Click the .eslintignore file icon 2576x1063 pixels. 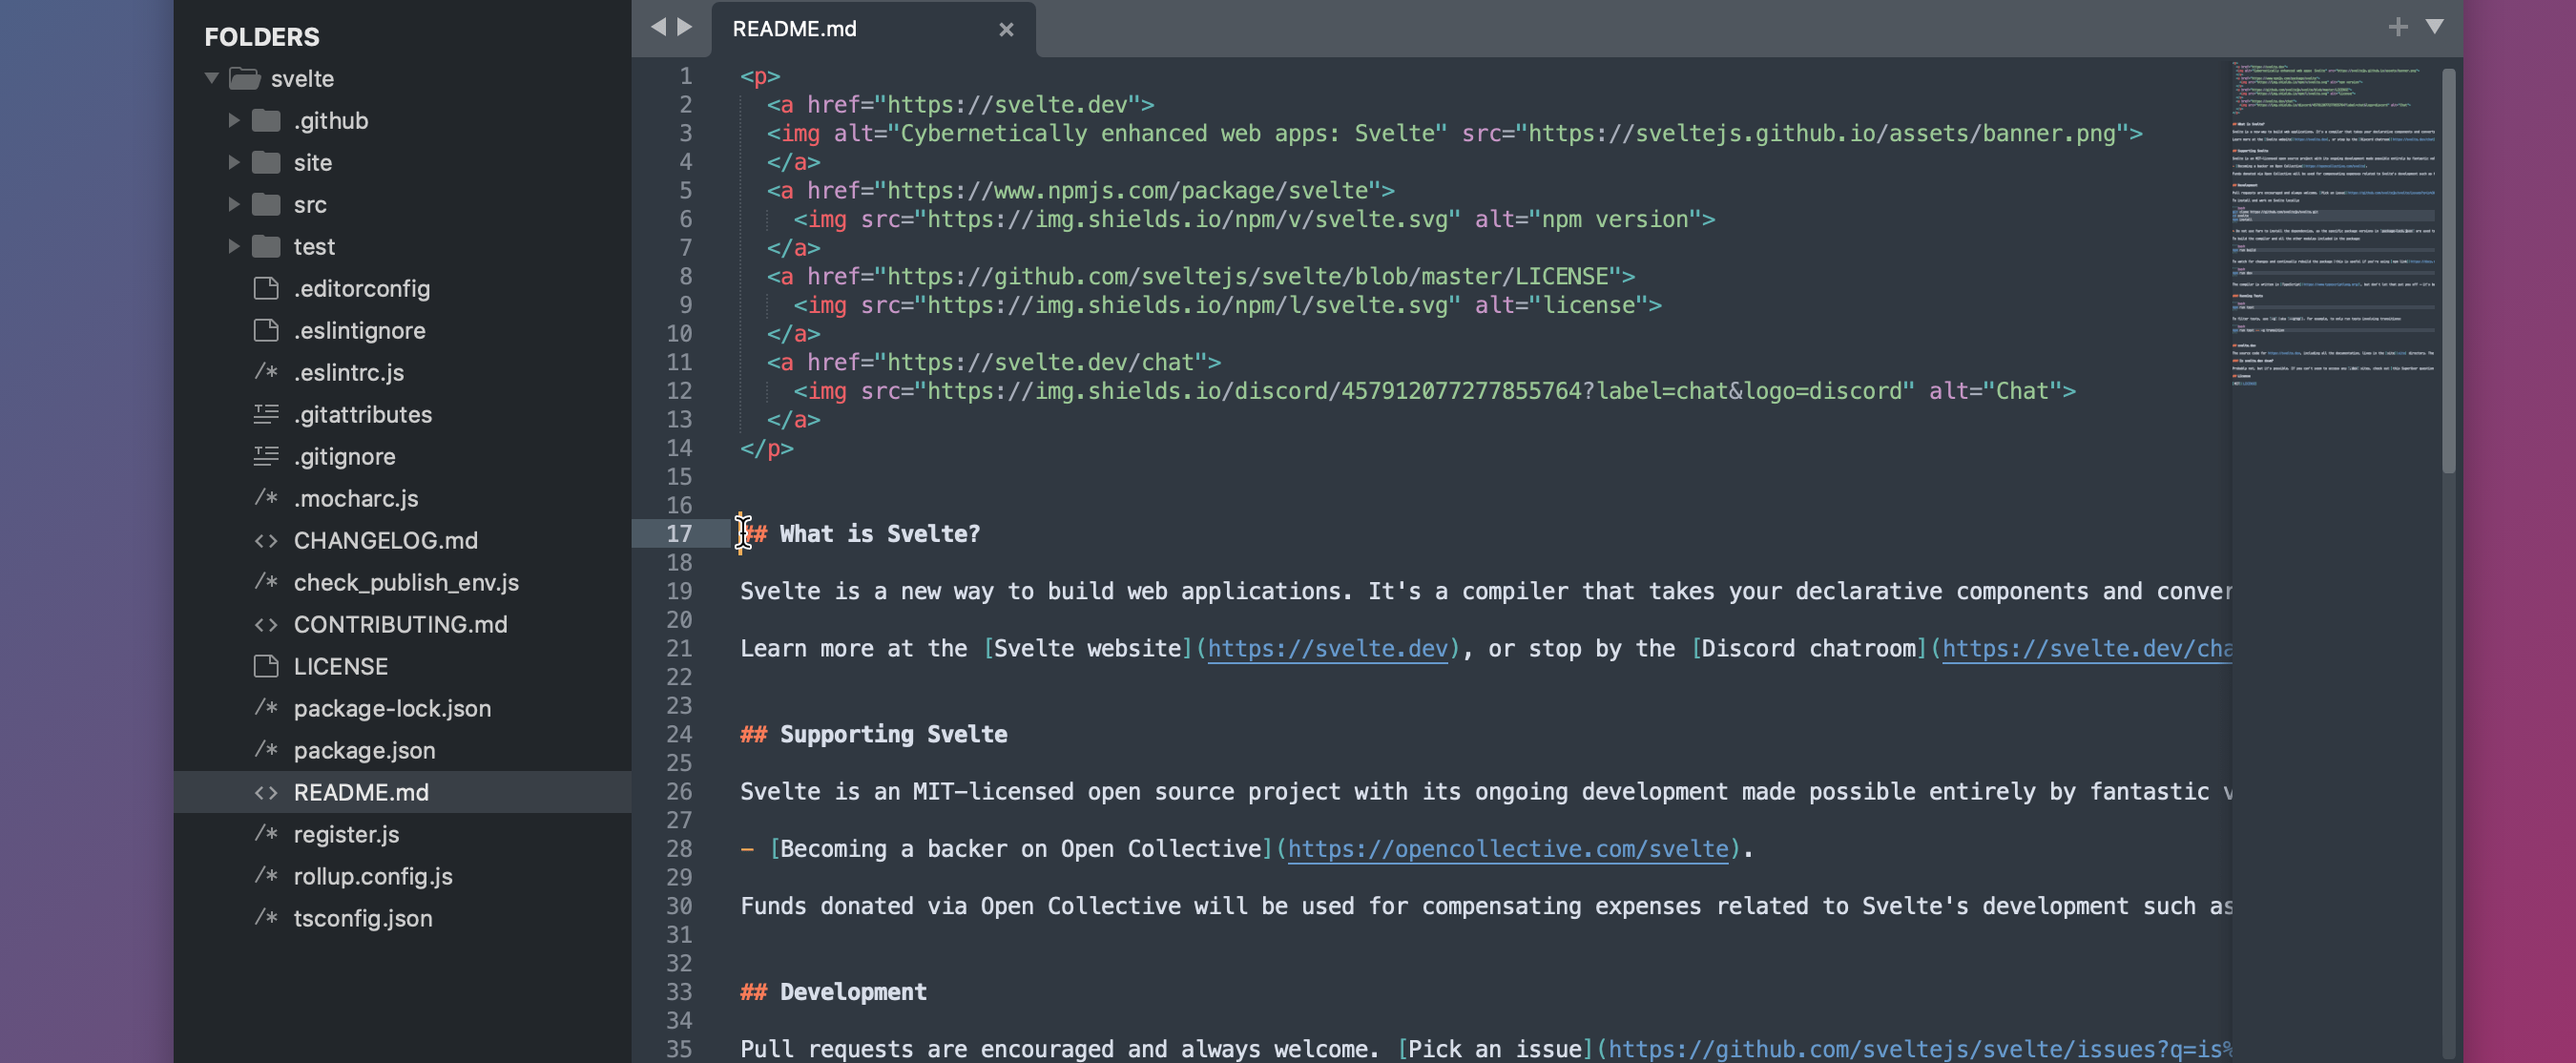pos(266,330)
